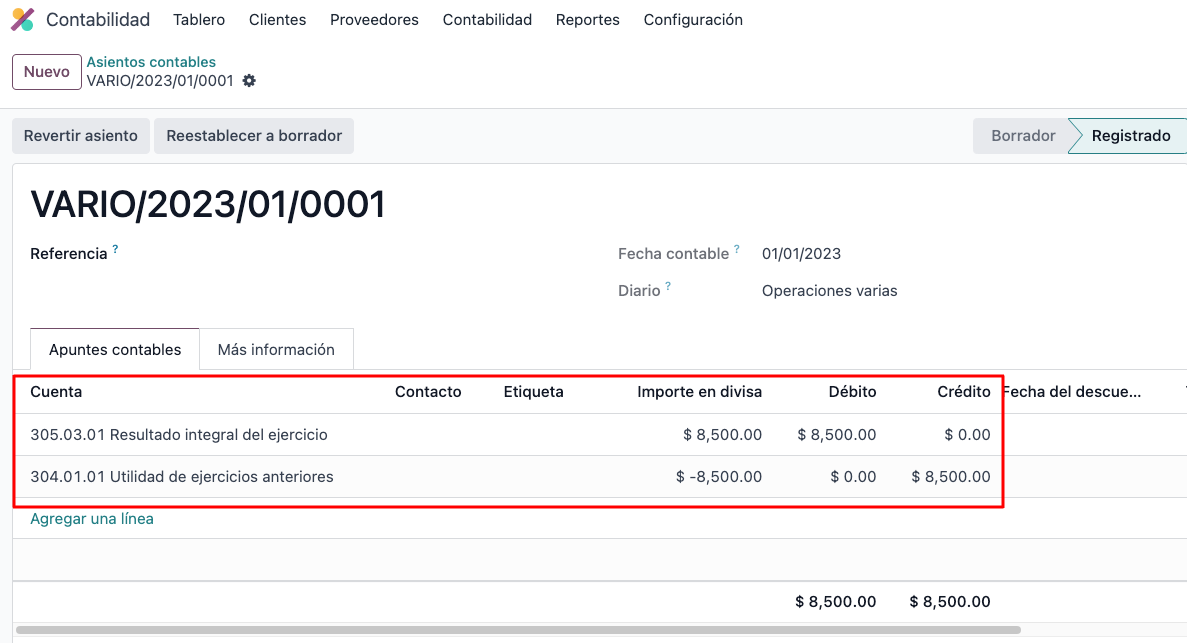Select the 305.03.01 Resultado integral del ejercicio row
Screen dimensions: 1187x643
pyautogui.click(x=179, y=435)
